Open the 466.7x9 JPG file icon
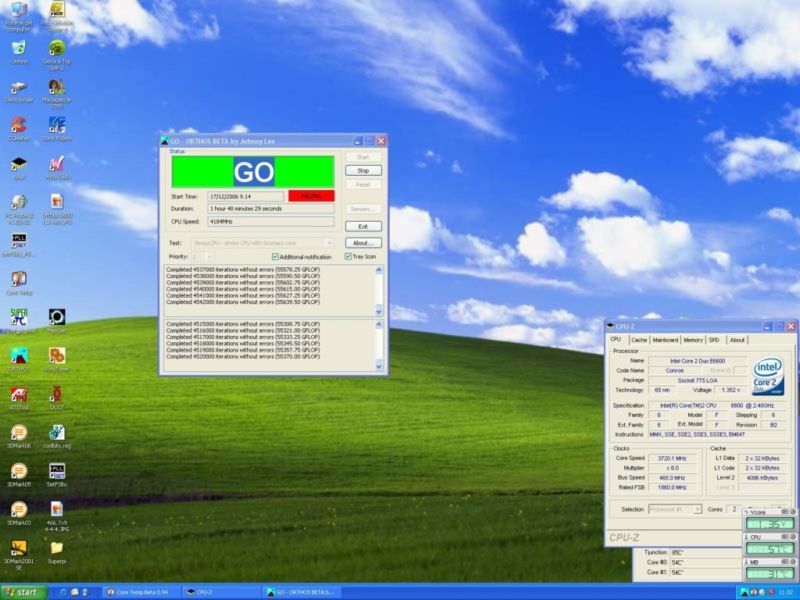This screenshot has height=600, width=800. (57, 509)
